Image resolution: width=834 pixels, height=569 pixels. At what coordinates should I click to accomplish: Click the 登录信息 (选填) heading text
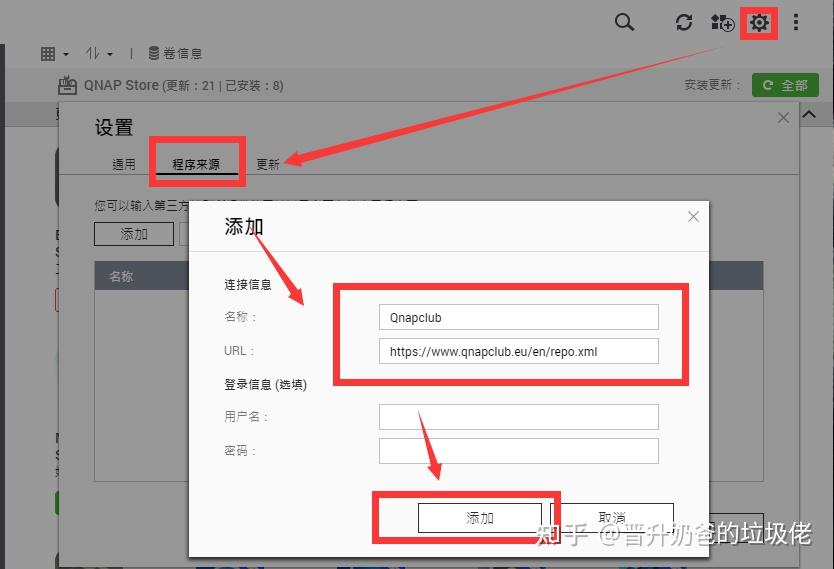(x=265, y=384)
